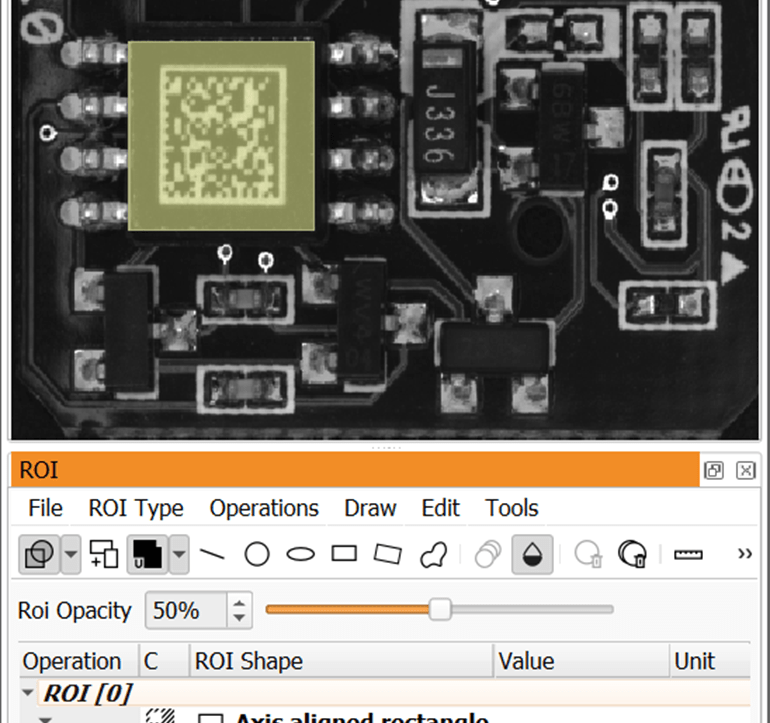Open the Edit menu

440,508
